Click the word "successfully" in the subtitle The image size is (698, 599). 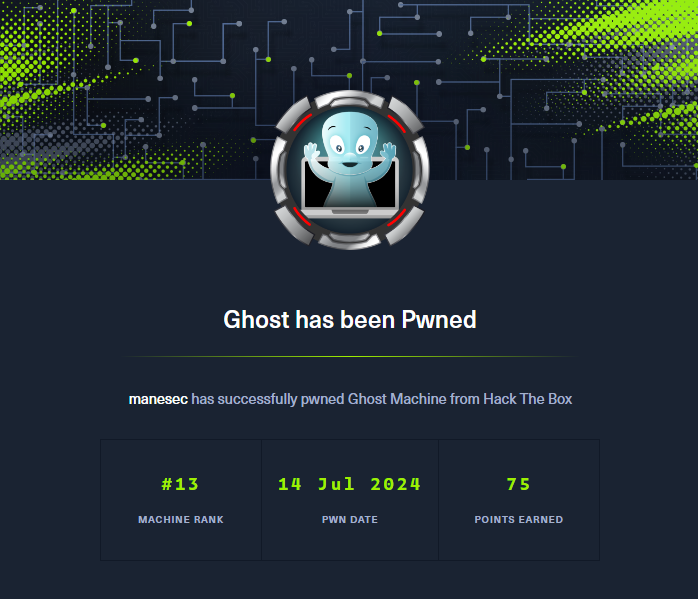[257, 399]
